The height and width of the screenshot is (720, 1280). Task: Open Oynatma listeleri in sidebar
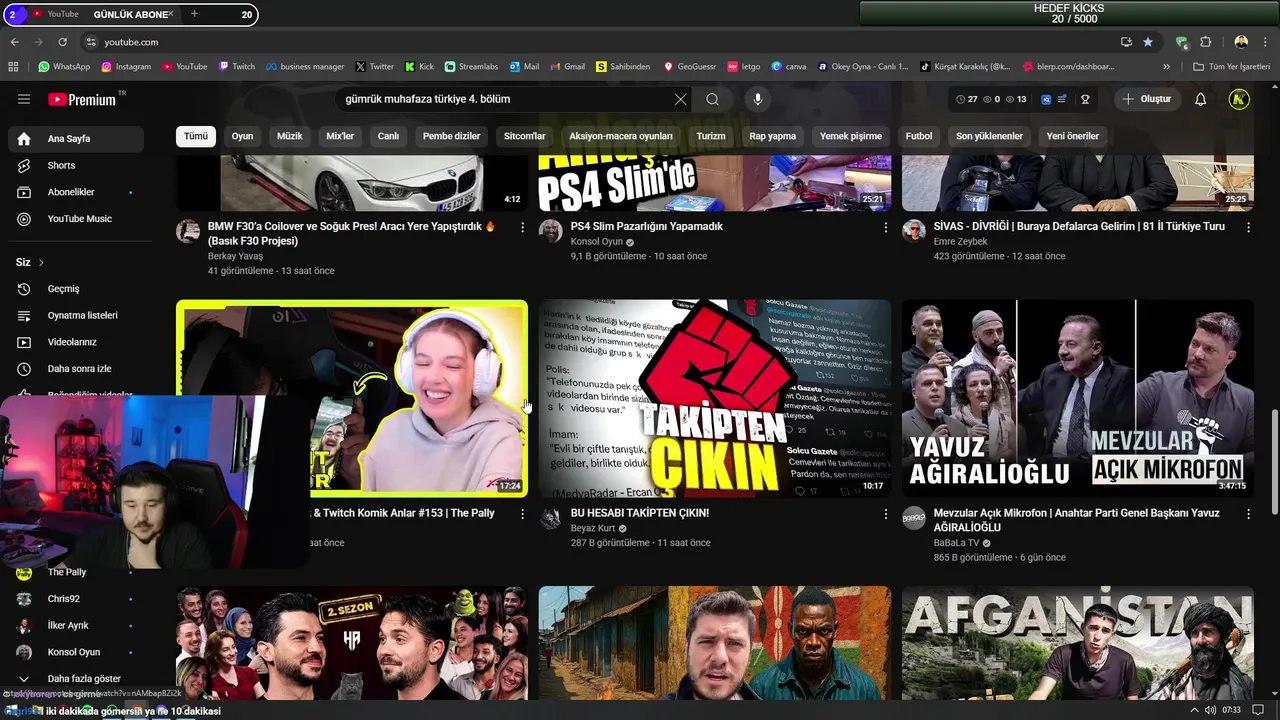pos(75,315)
